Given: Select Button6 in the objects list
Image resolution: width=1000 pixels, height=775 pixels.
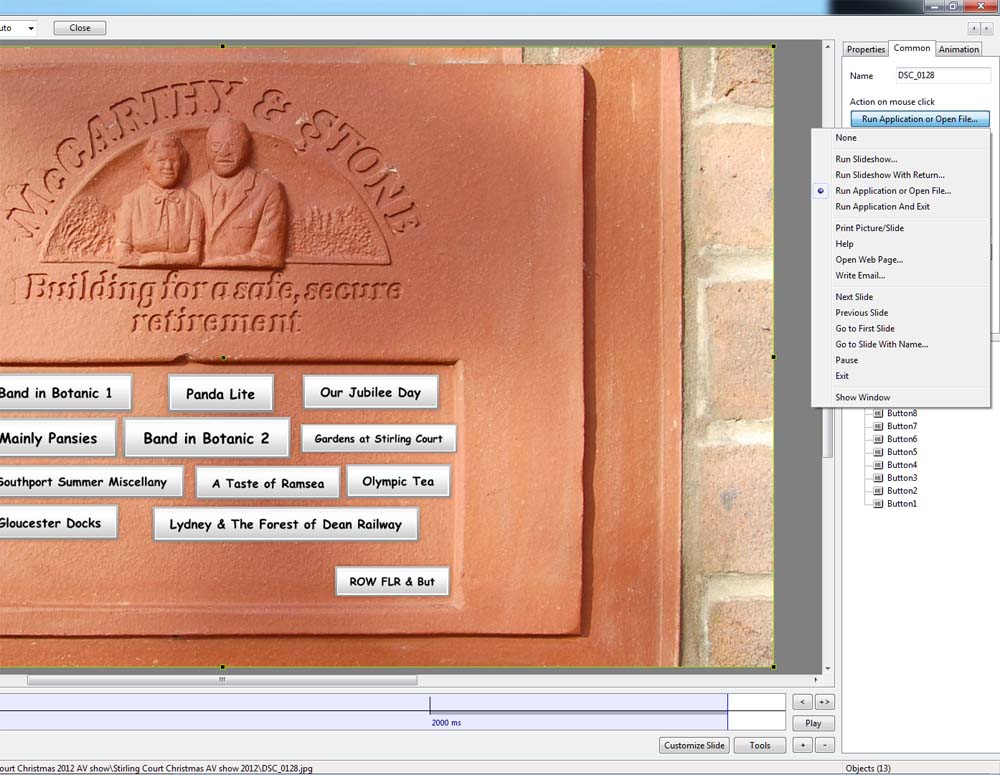Looking at the screenshot, I should (902, 439).
